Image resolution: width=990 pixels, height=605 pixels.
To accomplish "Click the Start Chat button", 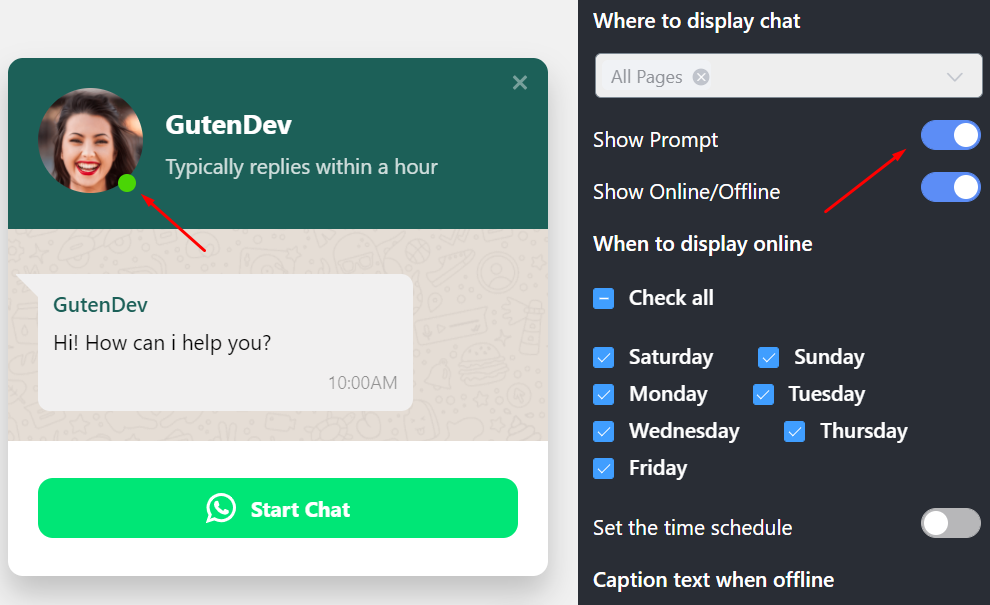I will (278, 508).
